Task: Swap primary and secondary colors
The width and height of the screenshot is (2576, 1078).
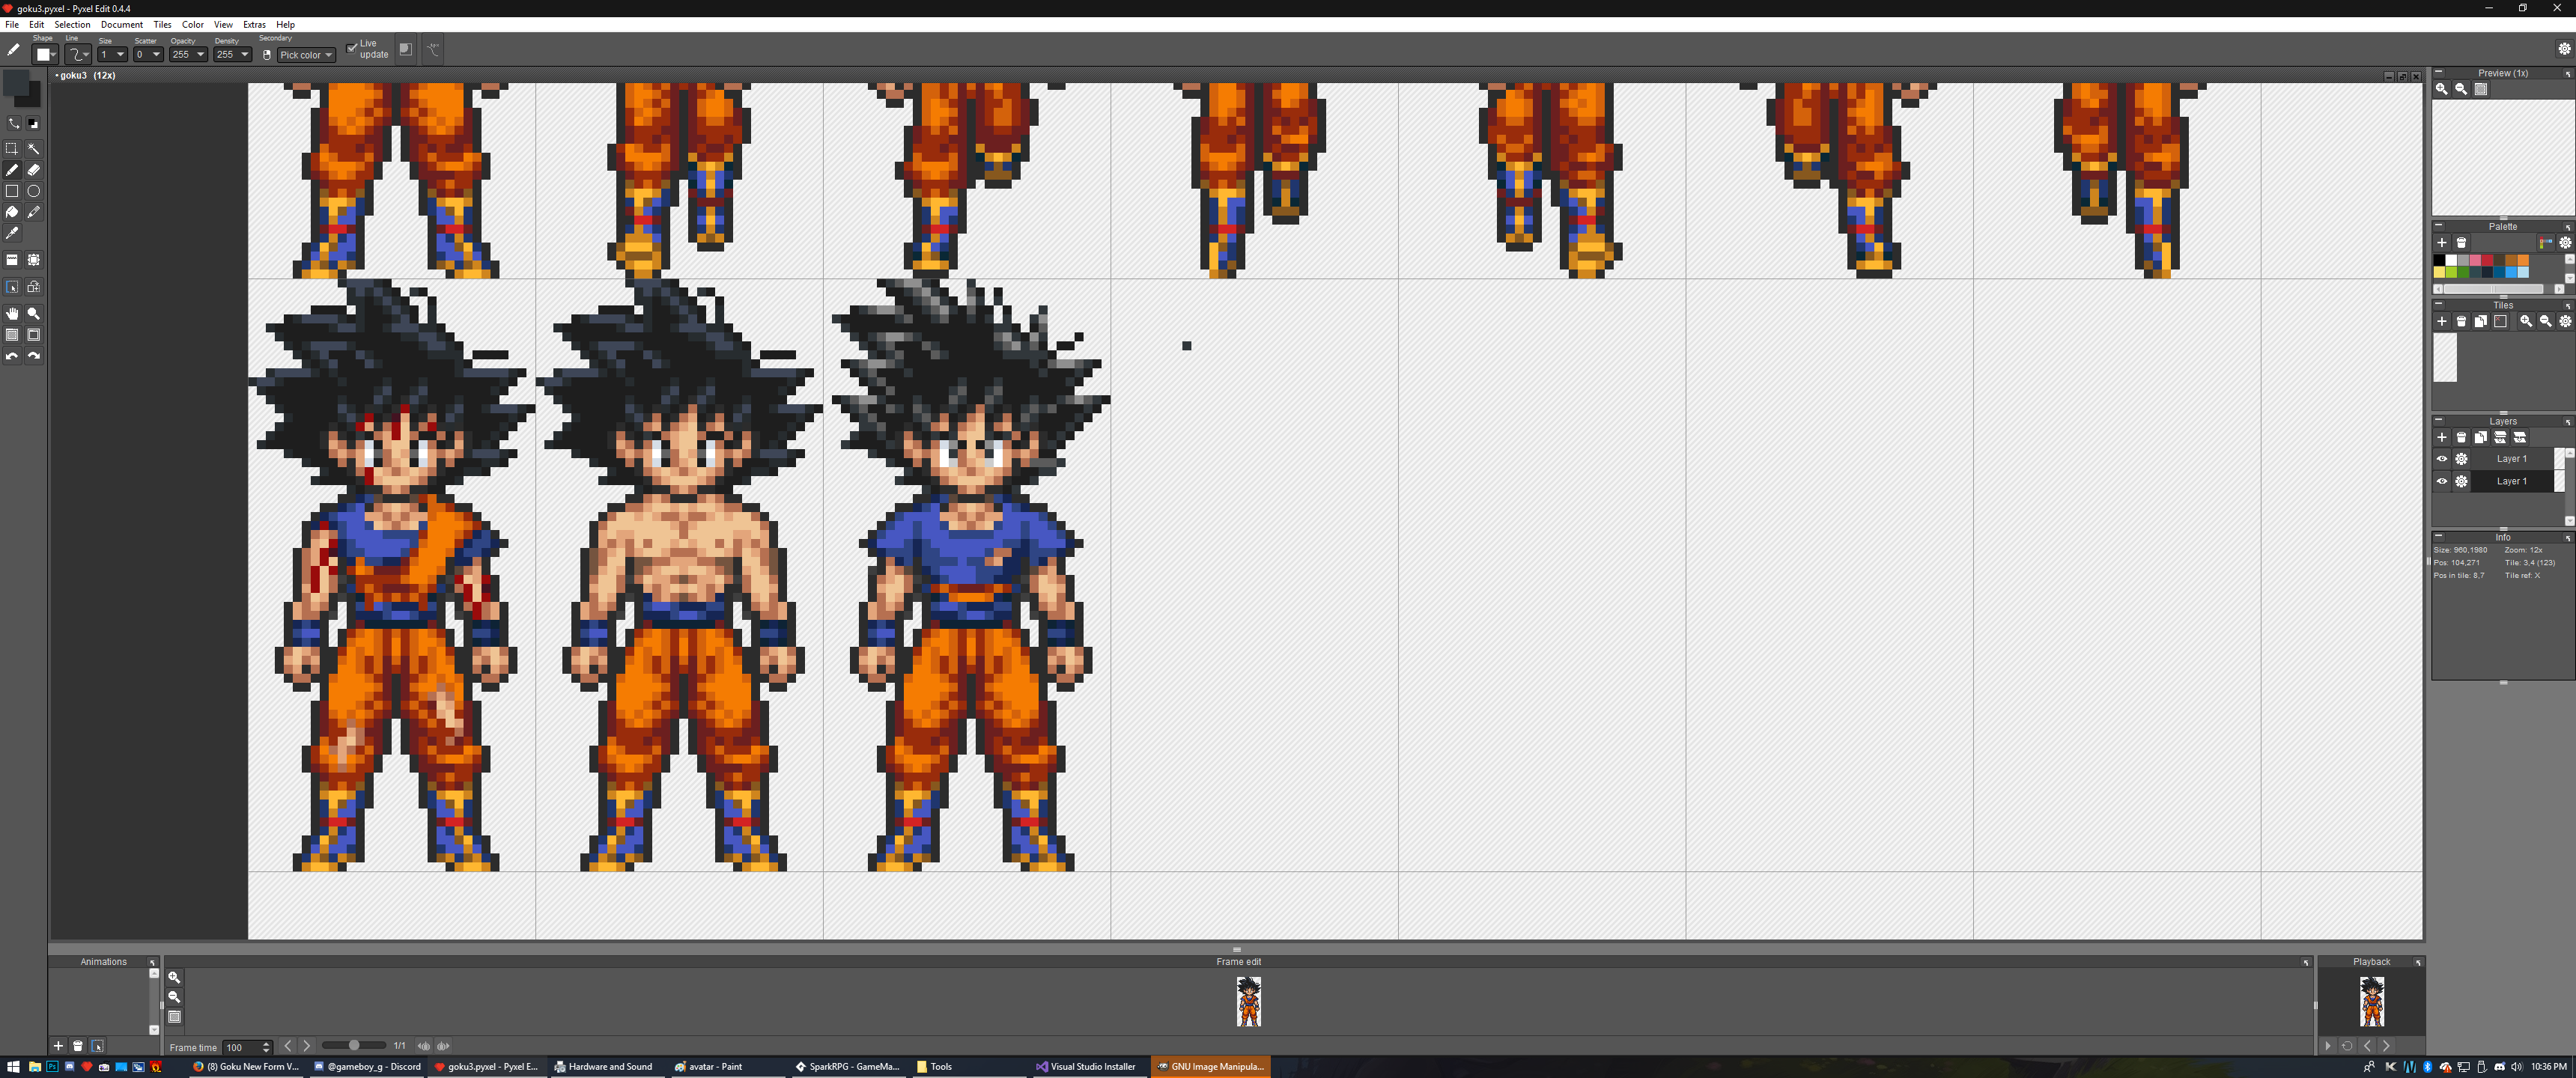Action: coord(13,123)
